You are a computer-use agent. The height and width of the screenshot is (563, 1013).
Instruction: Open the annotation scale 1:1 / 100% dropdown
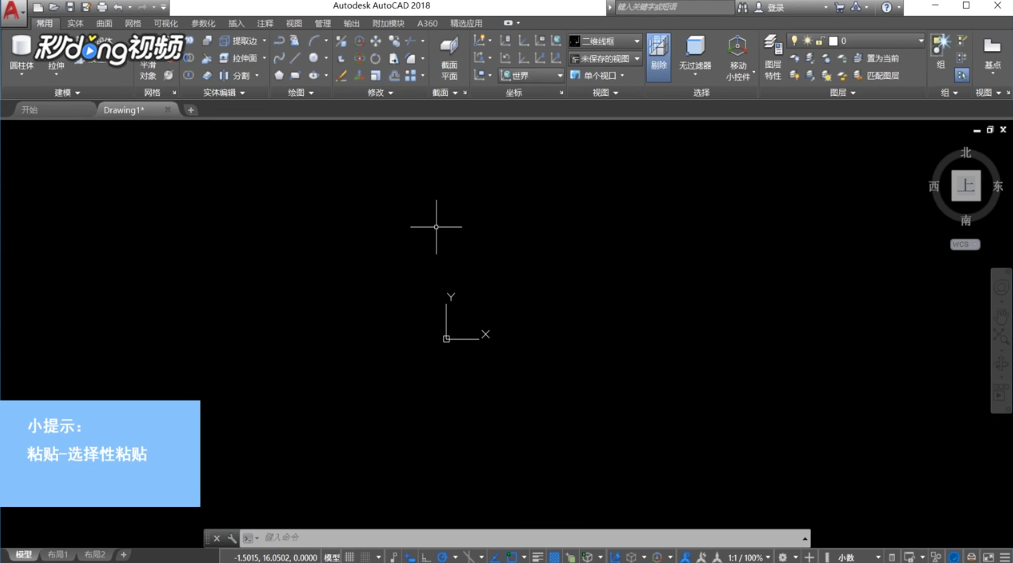749,557
